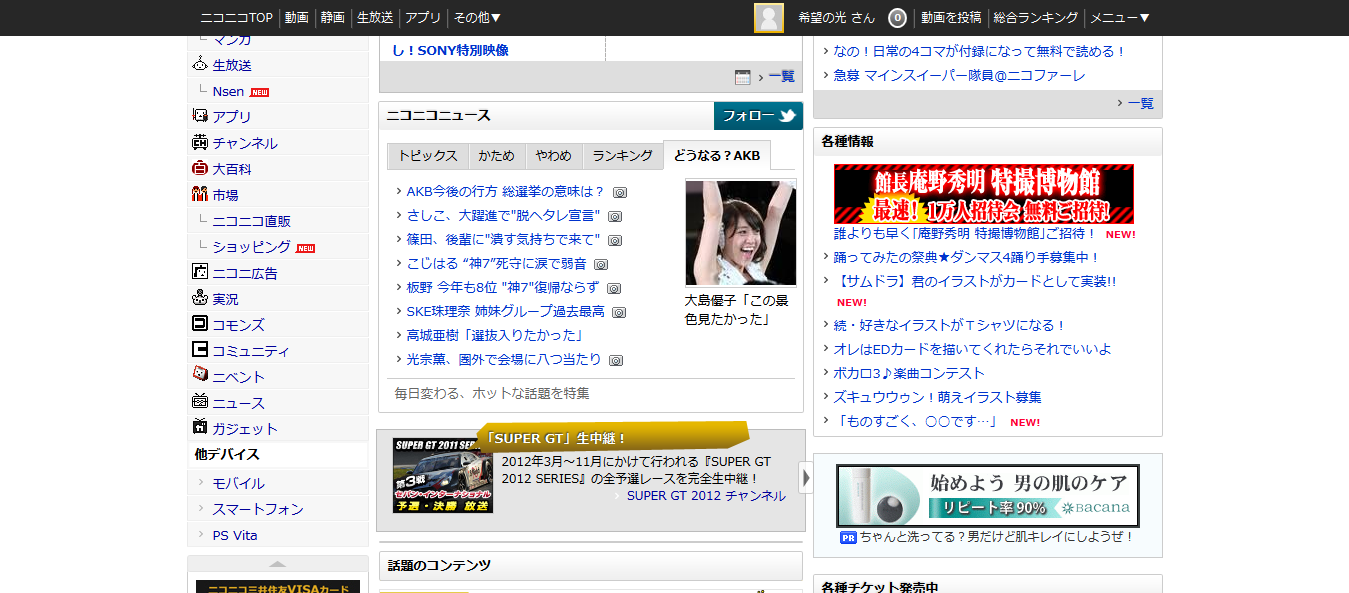Switch to トピックス news tab

pos(428,156)
